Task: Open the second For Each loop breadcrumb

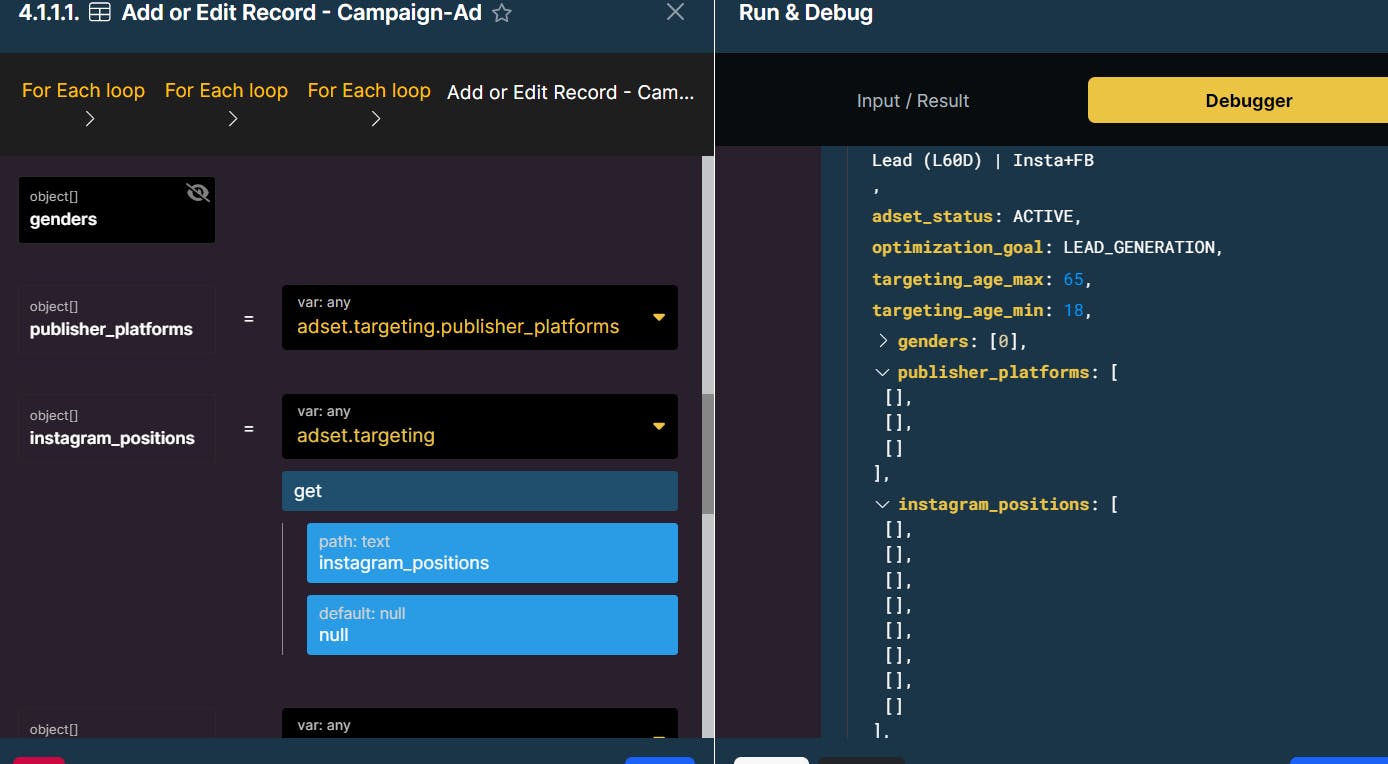Action: click(226, 90)
